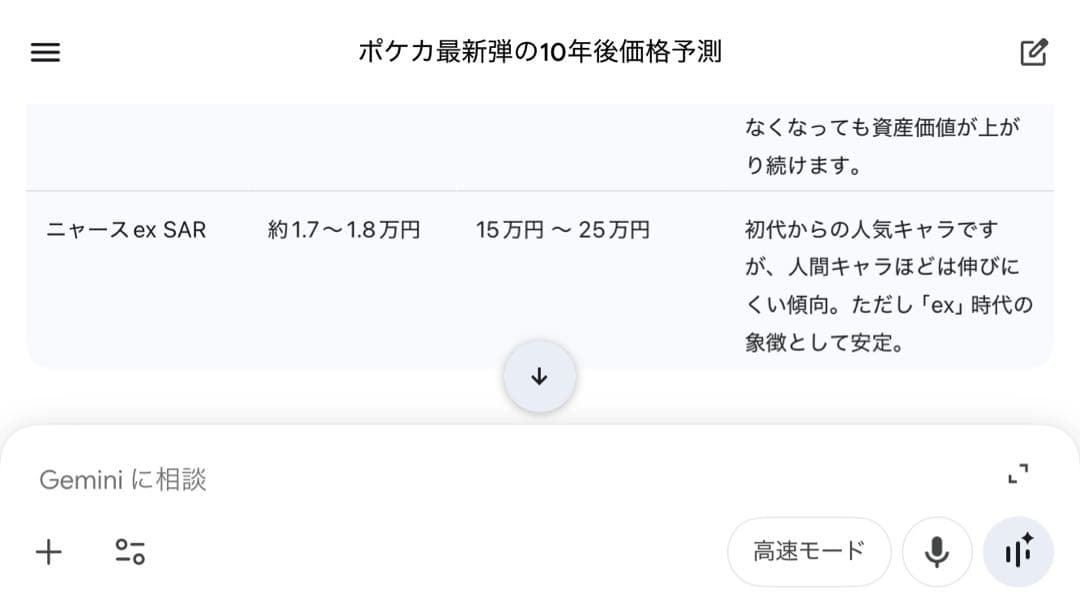Attach a file using the plus icon
The height and width of the screenshot is (608, 1080).
click(x=47, y=551)
